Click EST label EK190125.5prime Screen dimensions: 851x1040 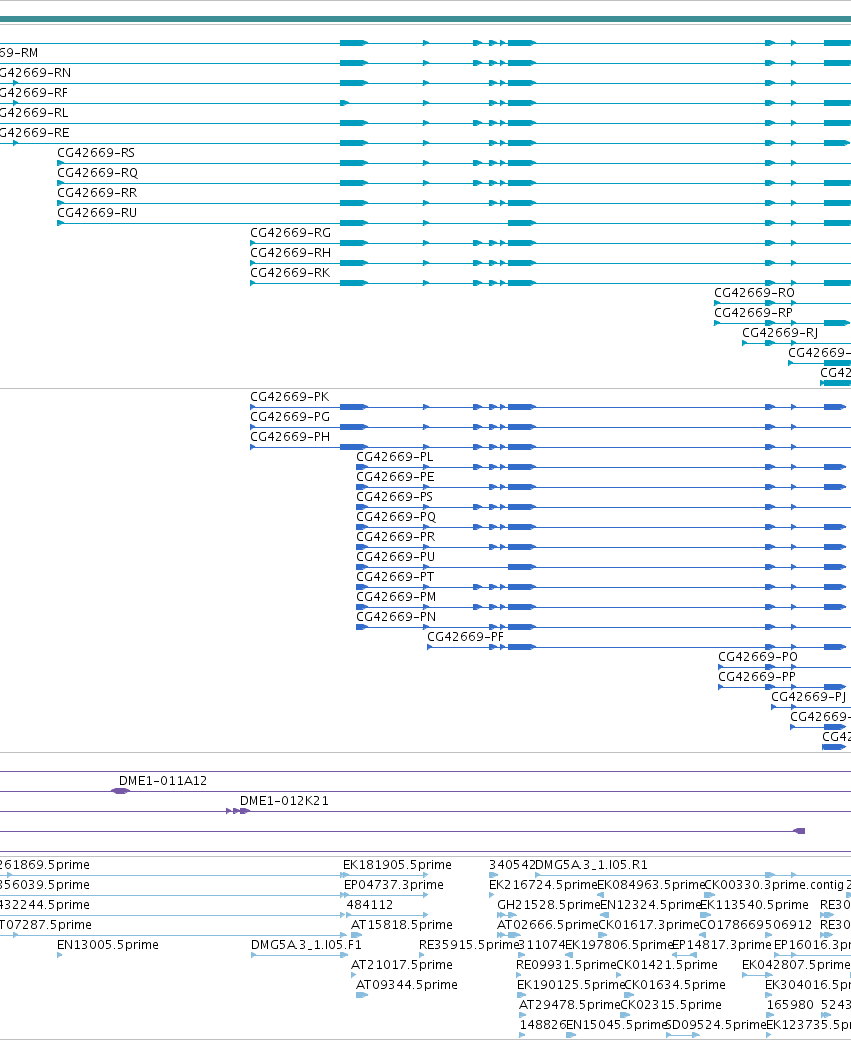coord(571,984)
